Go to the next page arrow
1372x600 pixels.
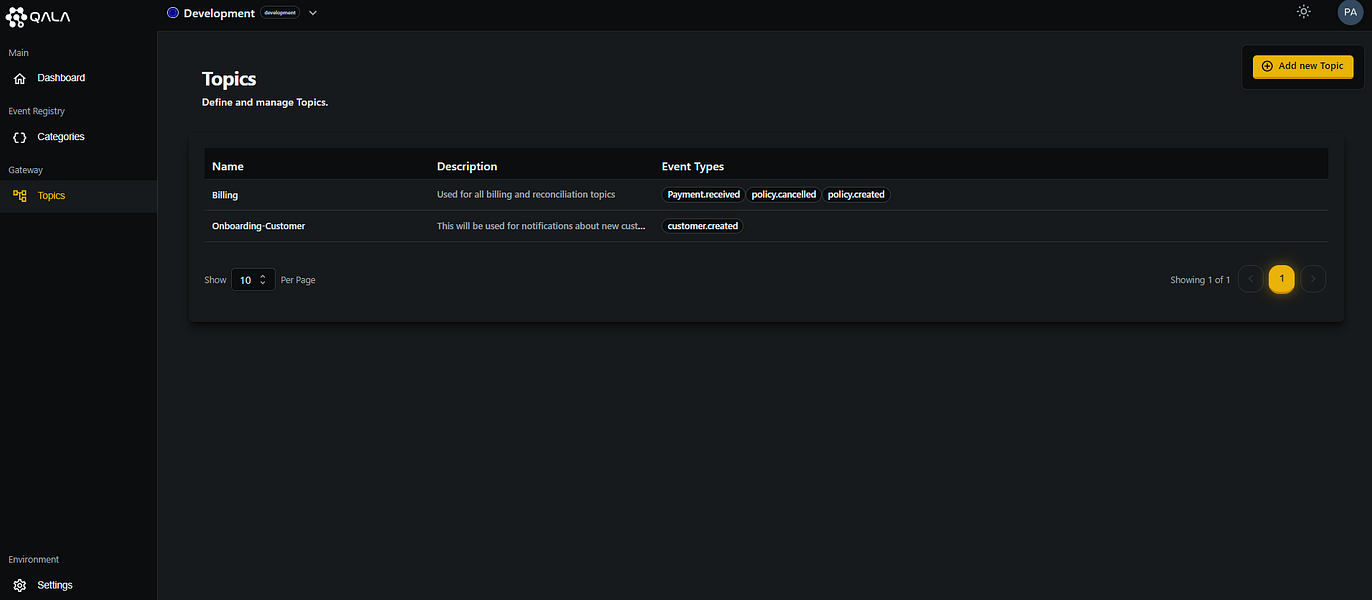tap(1313, 280)
